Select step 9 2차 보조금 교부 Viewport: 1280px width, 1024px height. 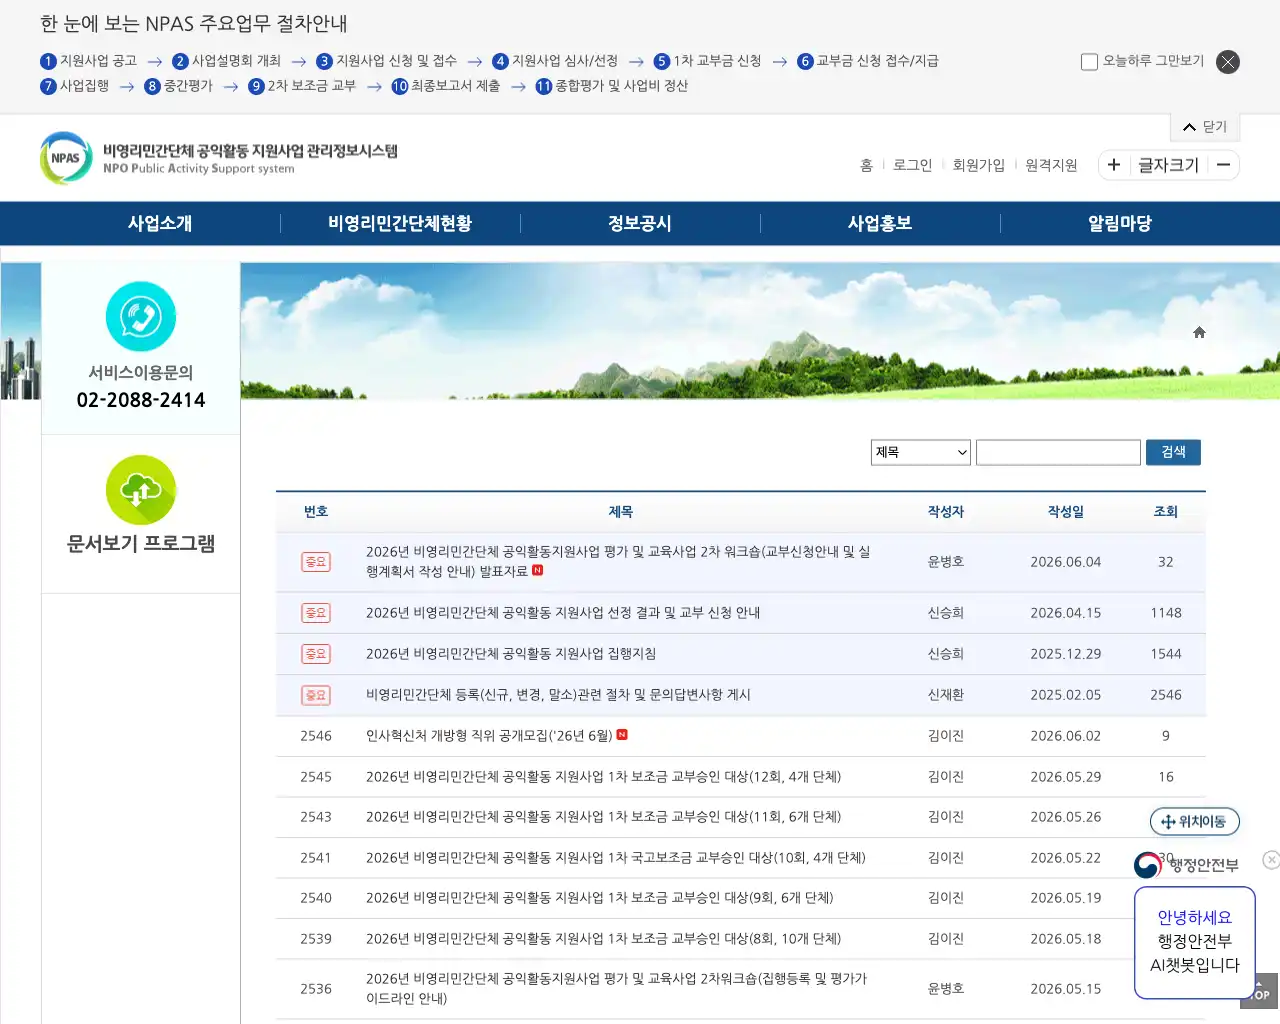(302, 86)
